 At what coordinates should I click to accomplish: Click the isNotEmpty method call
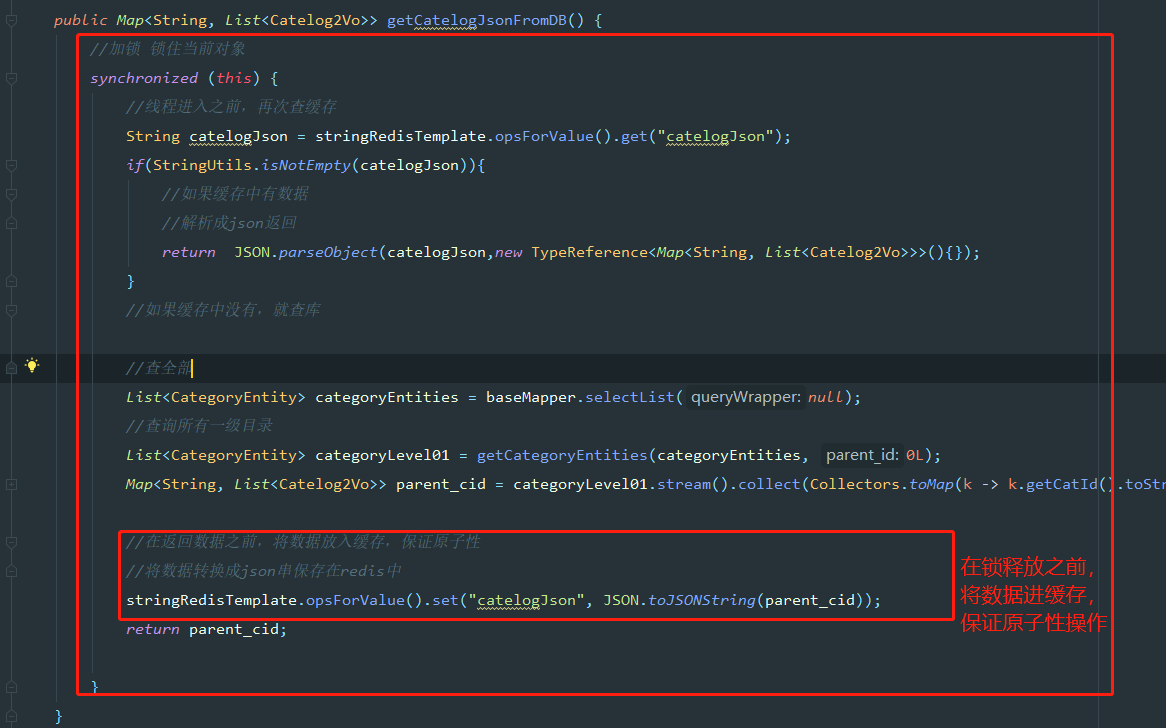(306, 165)
